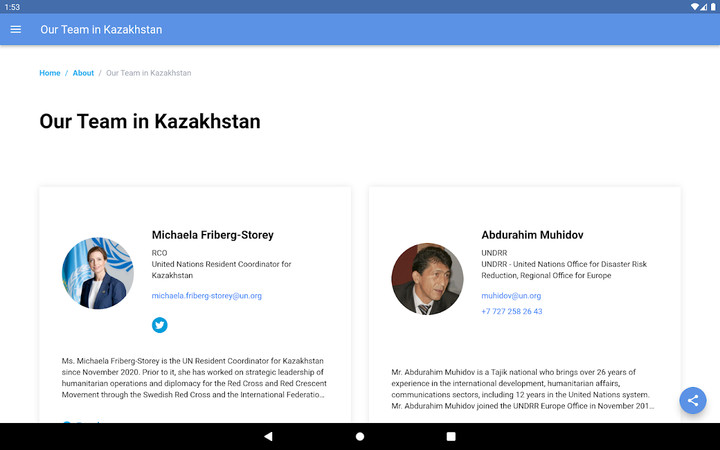The width and height of the screenshot is (720, 450).
Task: Tap the status bar clock 1:53
Action: 12,7
